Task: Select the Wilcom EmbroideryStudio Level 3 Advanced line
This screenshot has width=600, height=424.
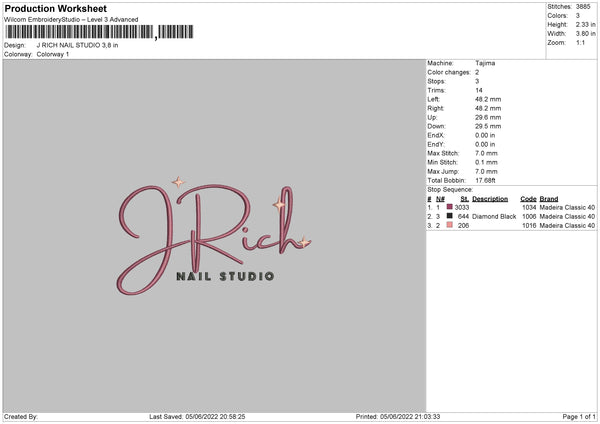Action: coord(71,20)
